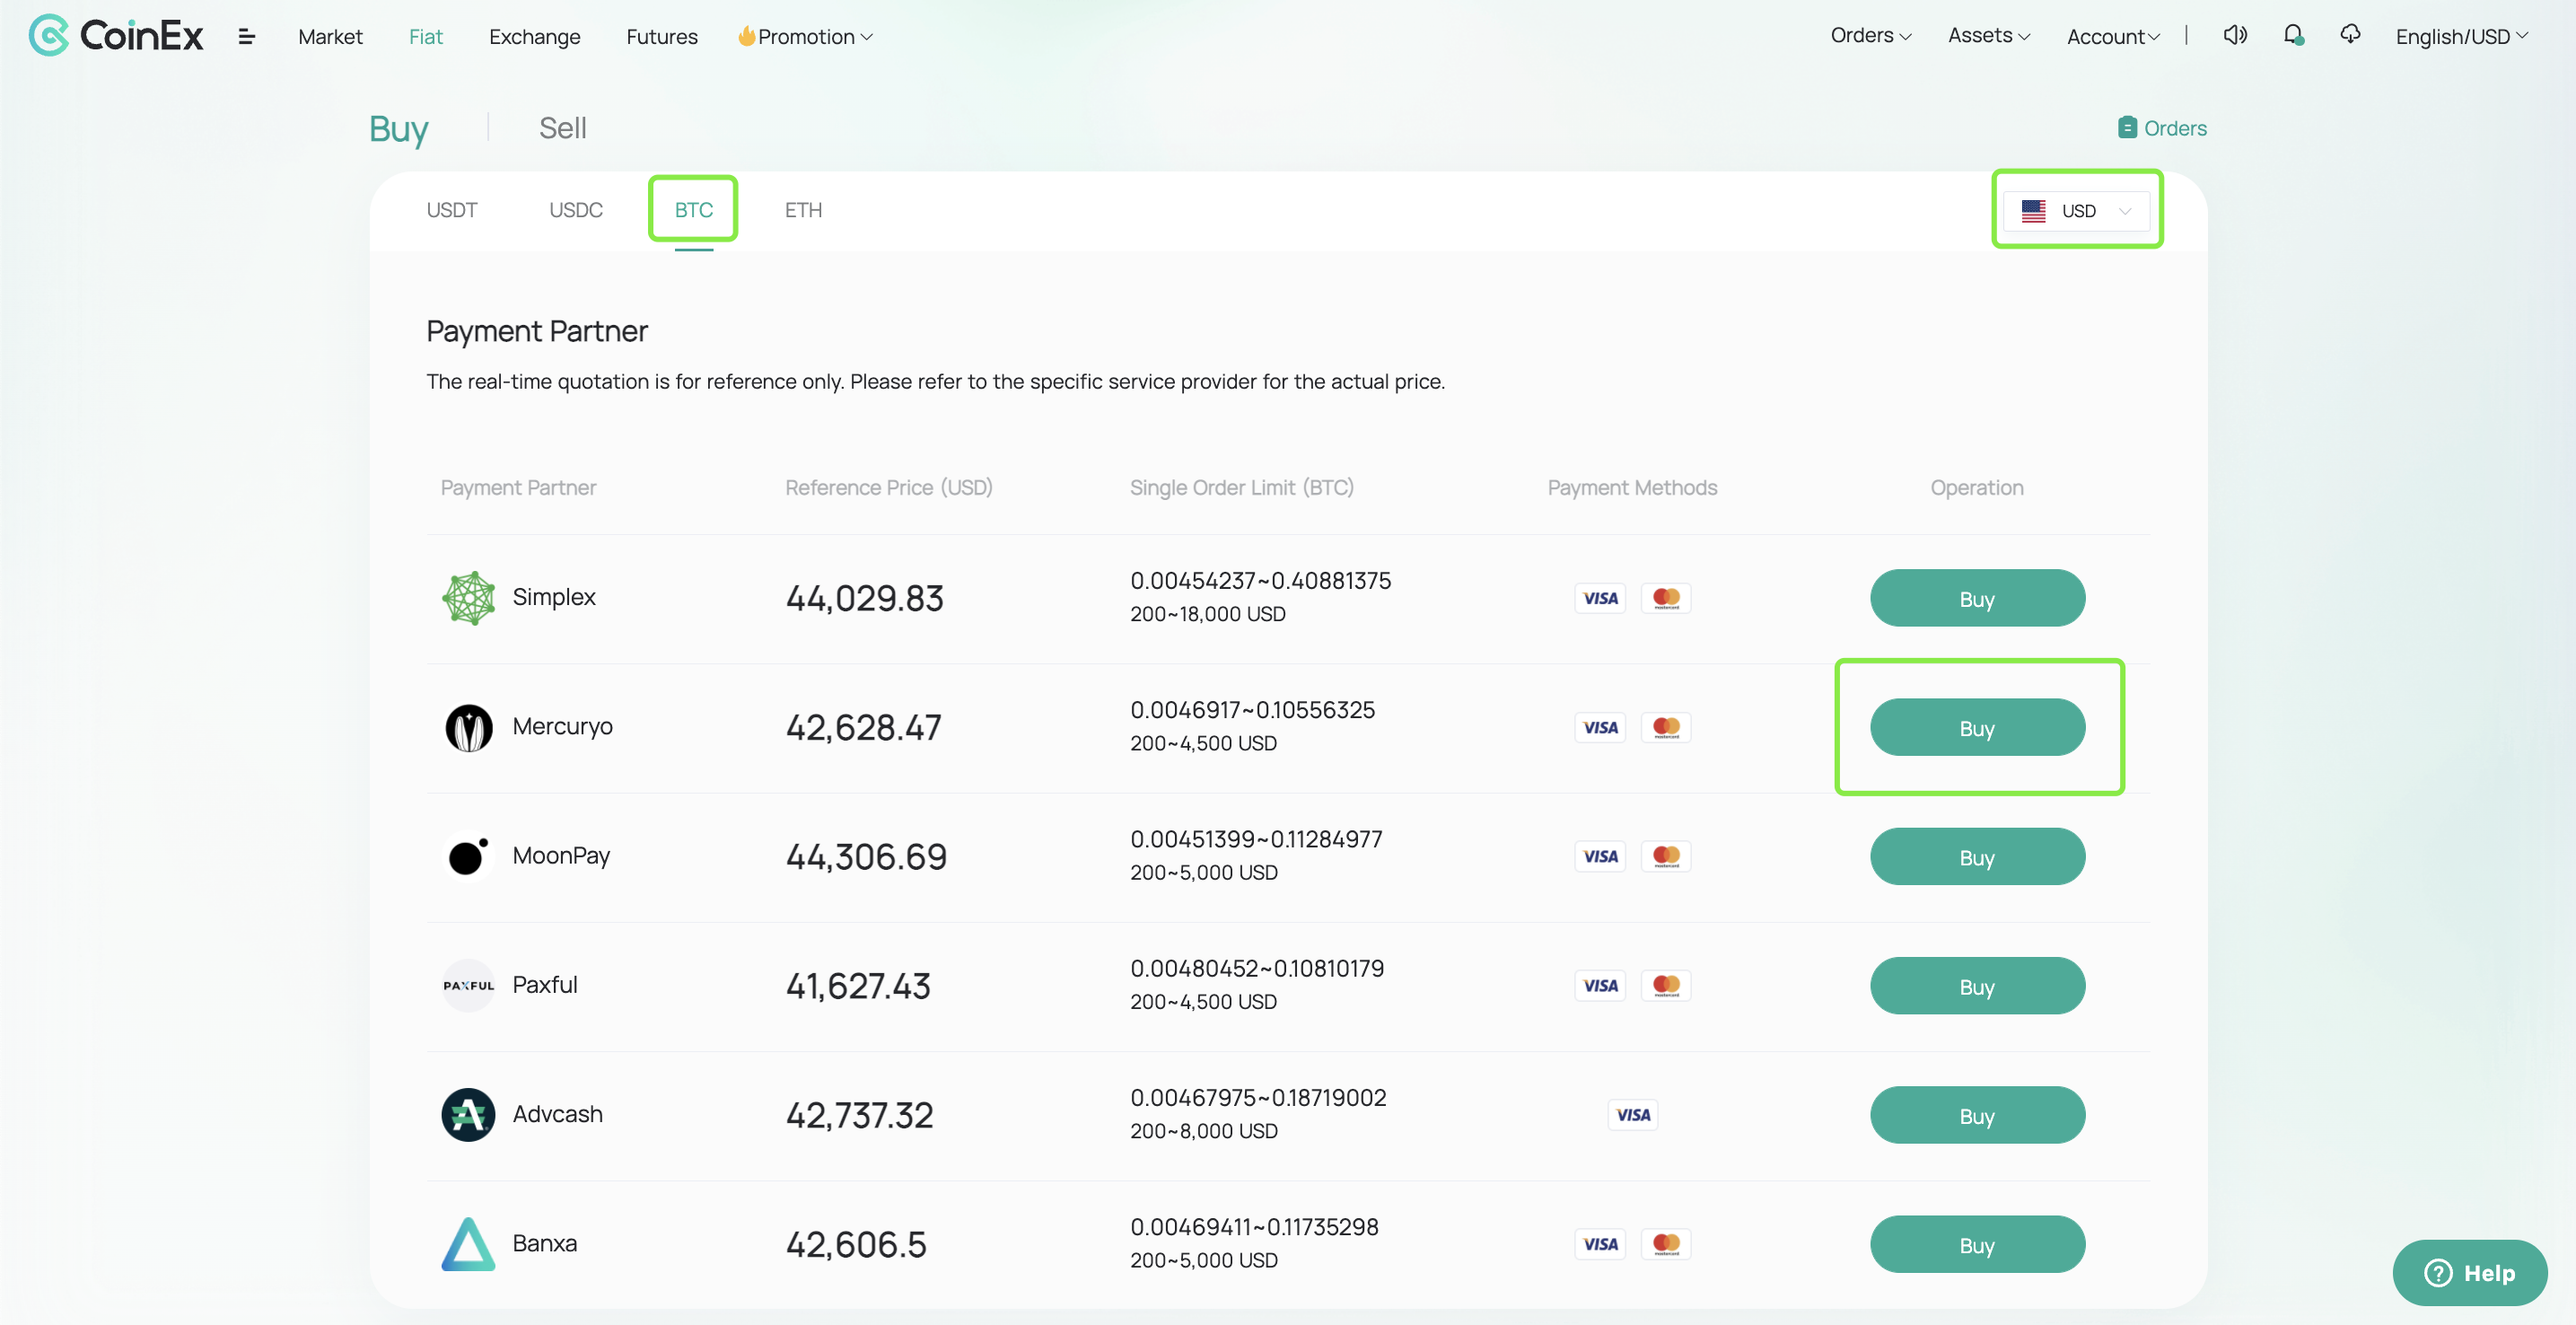Buy BTC through Simplex
The image size is (2576, 1325).
click(1977, 598)
